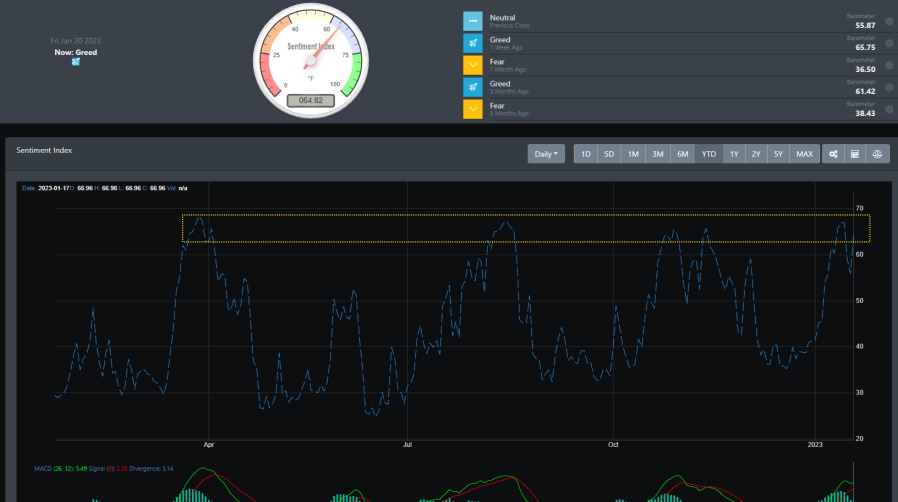Open gear settings on 6 Months Ago row
898x502 pixels.
click(889, 109)
